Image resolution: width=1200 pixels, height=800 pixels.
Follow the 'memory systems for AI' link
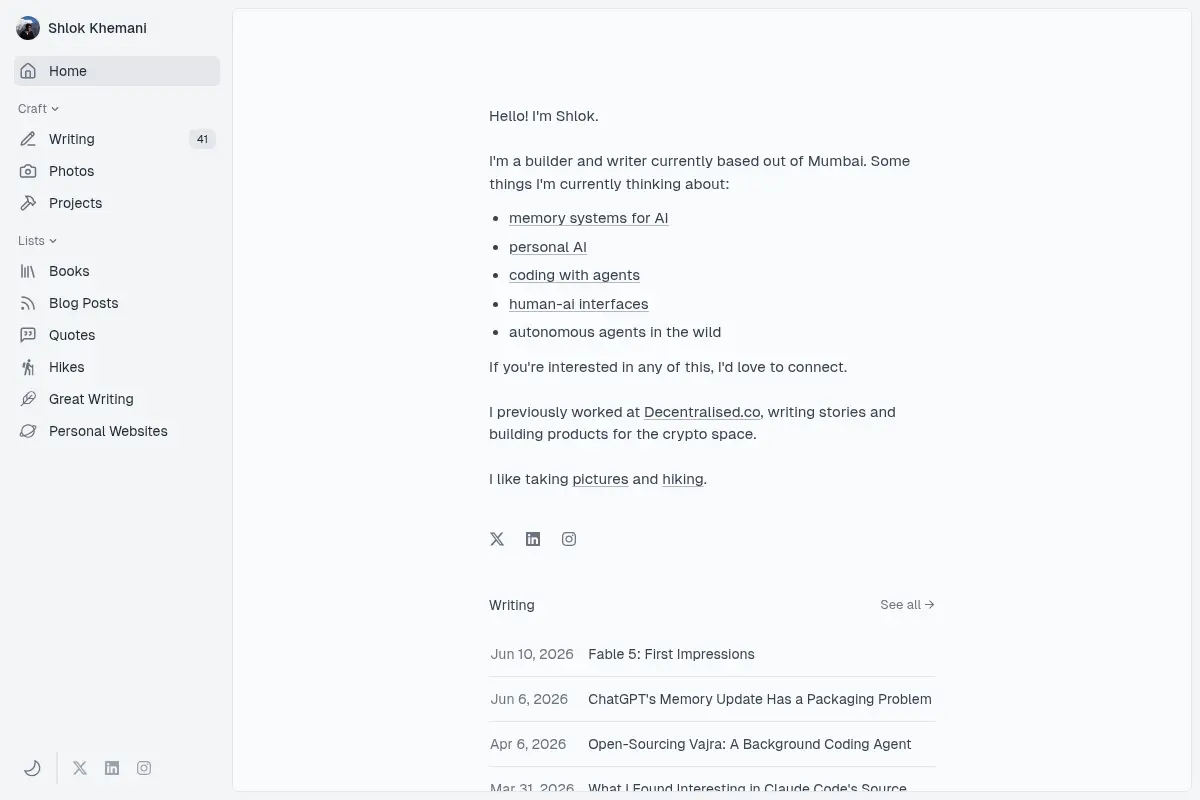pos(588,218)
